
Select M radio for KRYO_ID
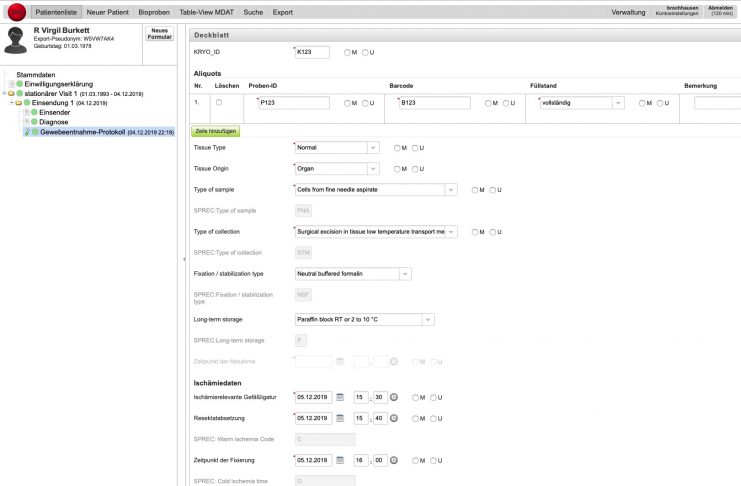pyautogui.click(x=347, y=52)
